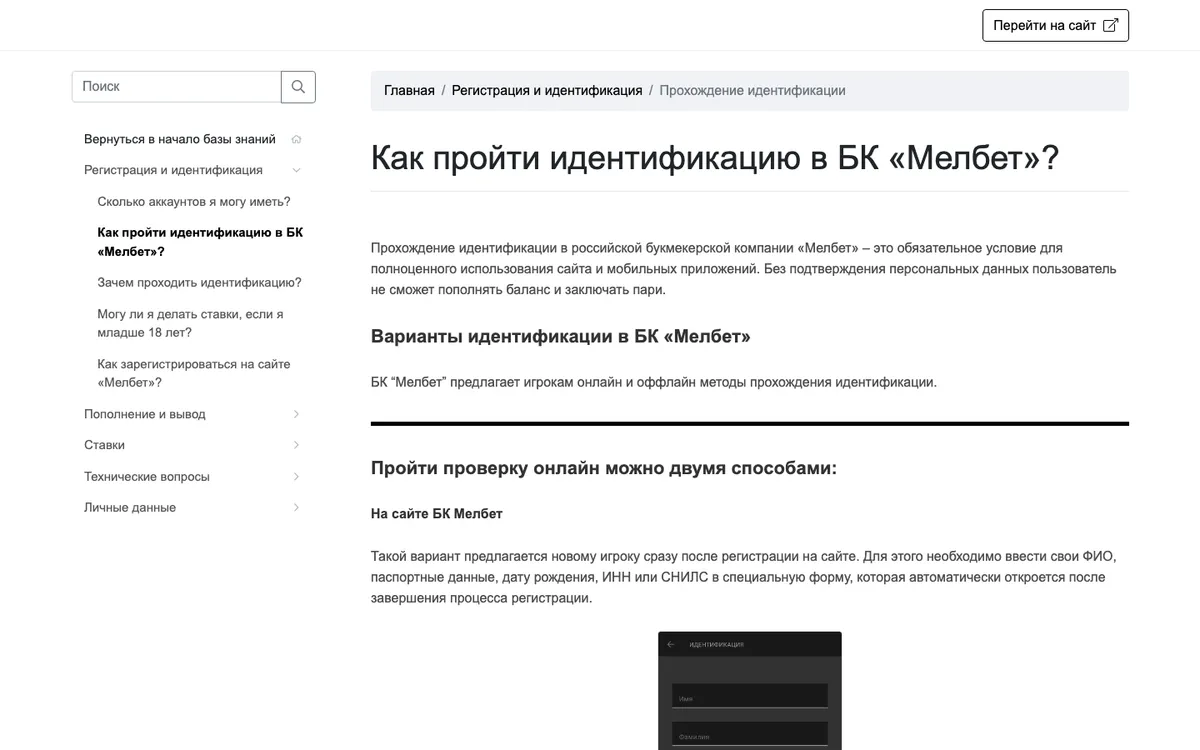Open the Ставки sidebar section
1200x750 pixels.
coord(104,445)
